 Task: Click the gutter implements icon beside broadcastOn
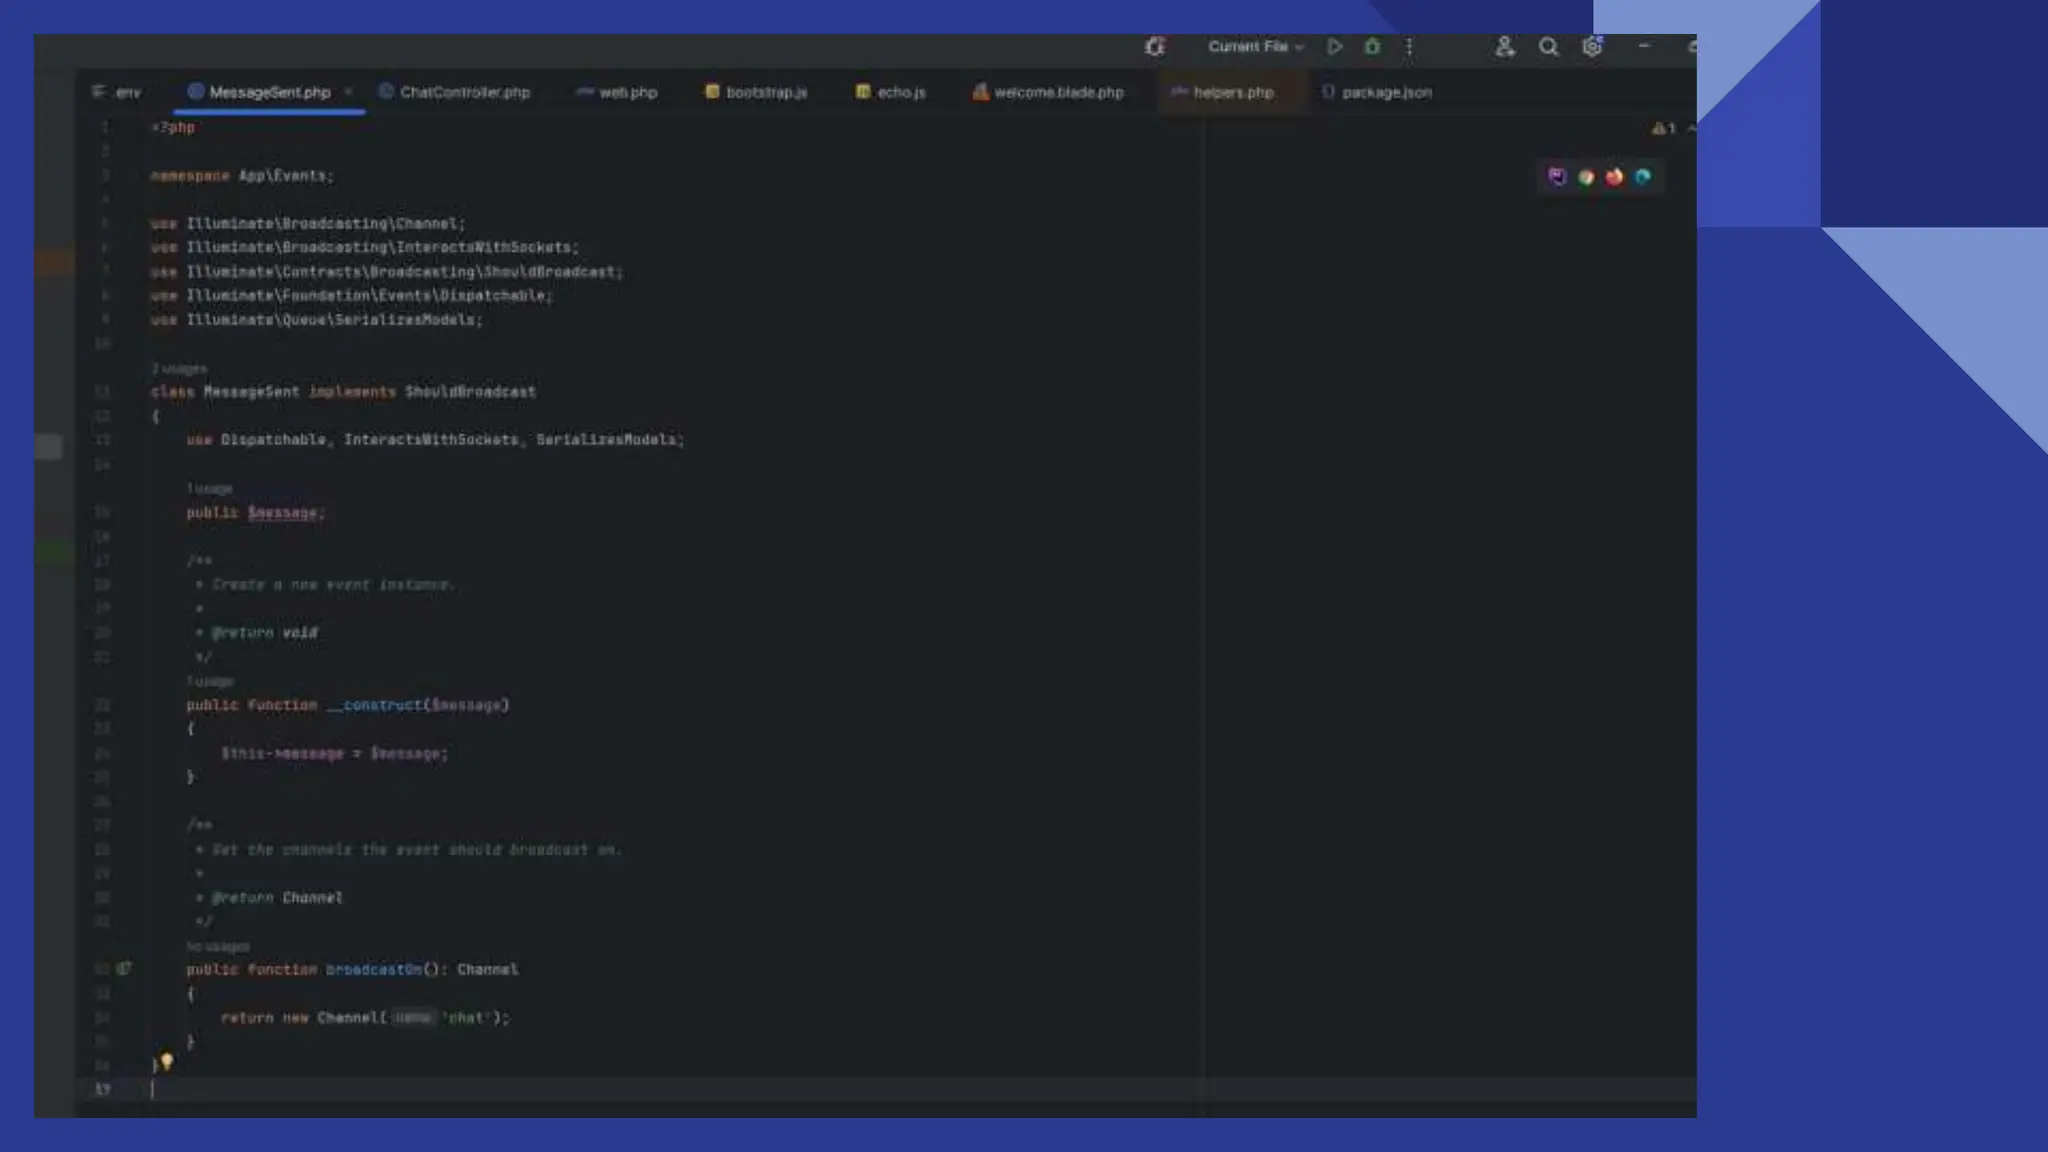click(124, 968)
